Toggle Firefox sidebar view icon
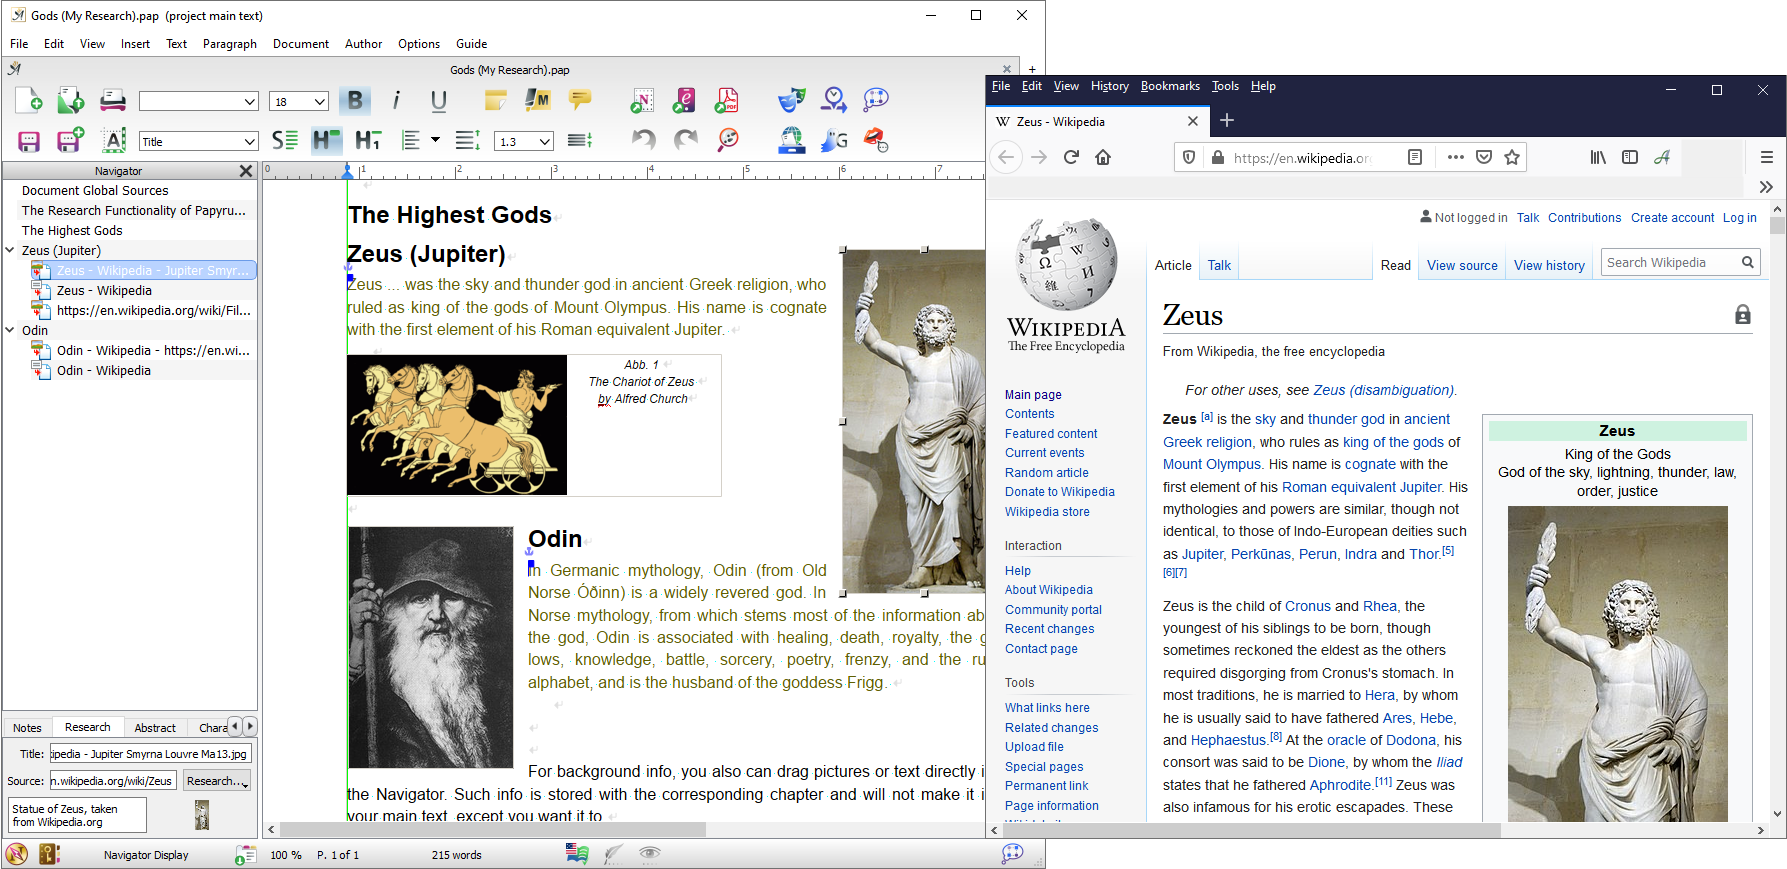Viewport: 1787px width, 869px height. coord(1630,157)
